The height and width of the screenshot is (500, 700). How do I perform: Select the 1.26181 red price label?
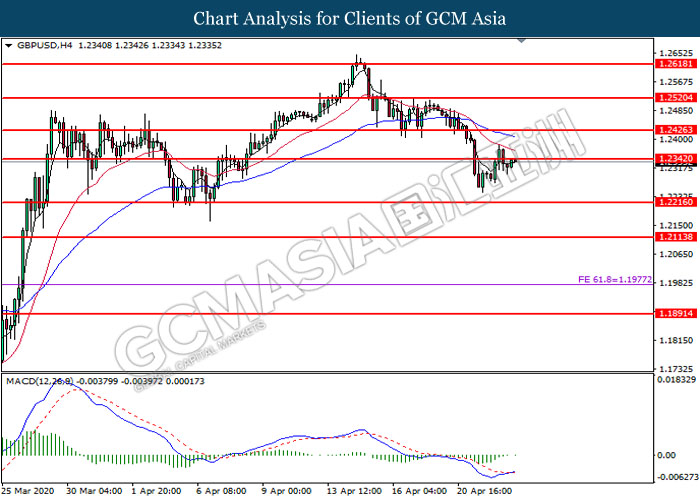coord(676,64)
